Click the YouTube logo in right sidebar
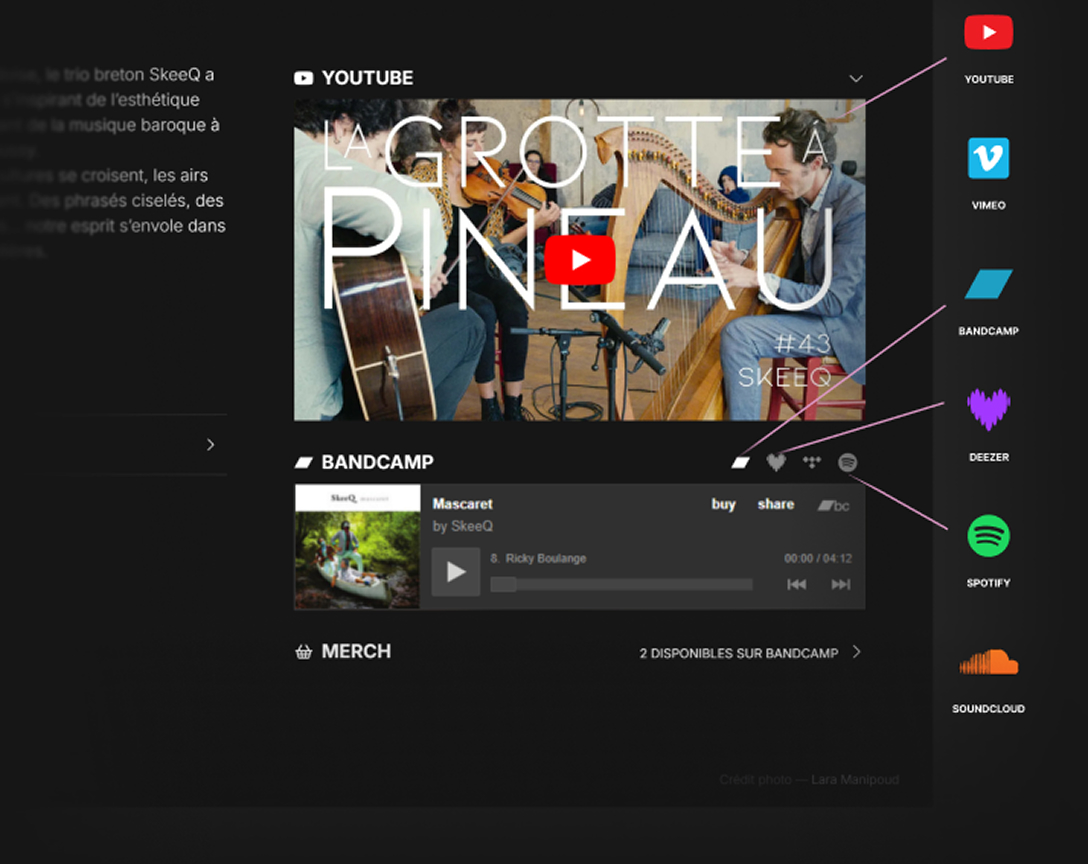The width and height of the screenshot is (1088, 864). (988, 33)
